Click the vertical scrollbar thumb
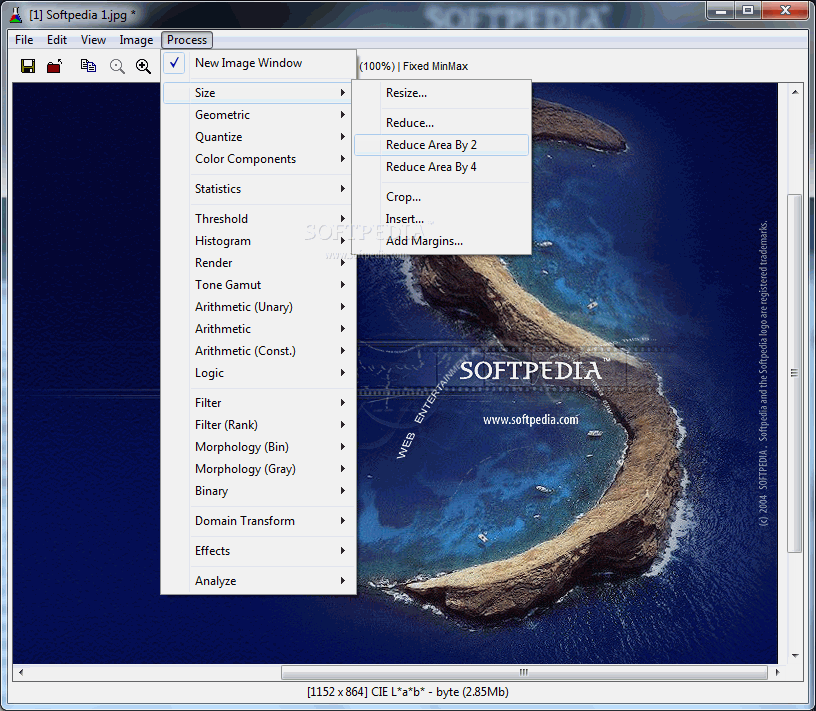 794,373
